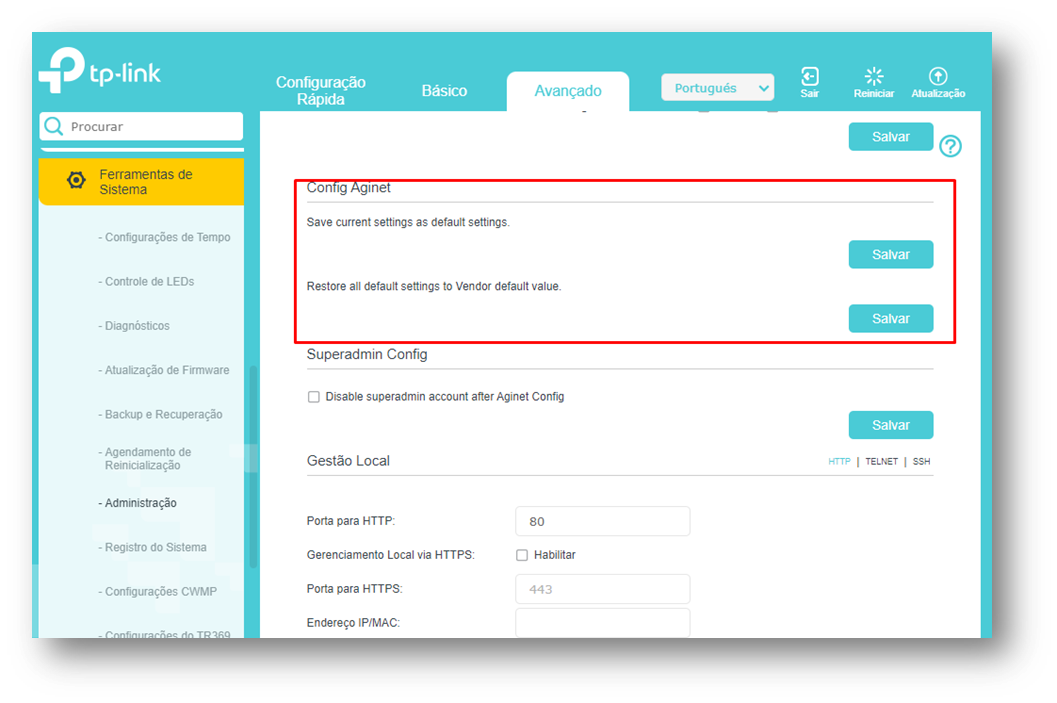Open the Português language dropdown

point(717,88)
